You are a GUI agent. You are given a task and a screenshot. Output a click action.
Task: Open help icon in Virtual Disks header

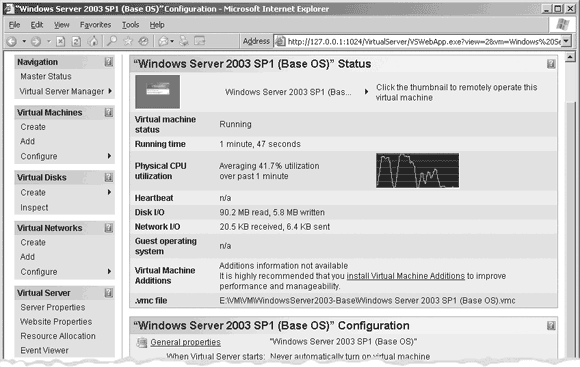pos(108,178)
